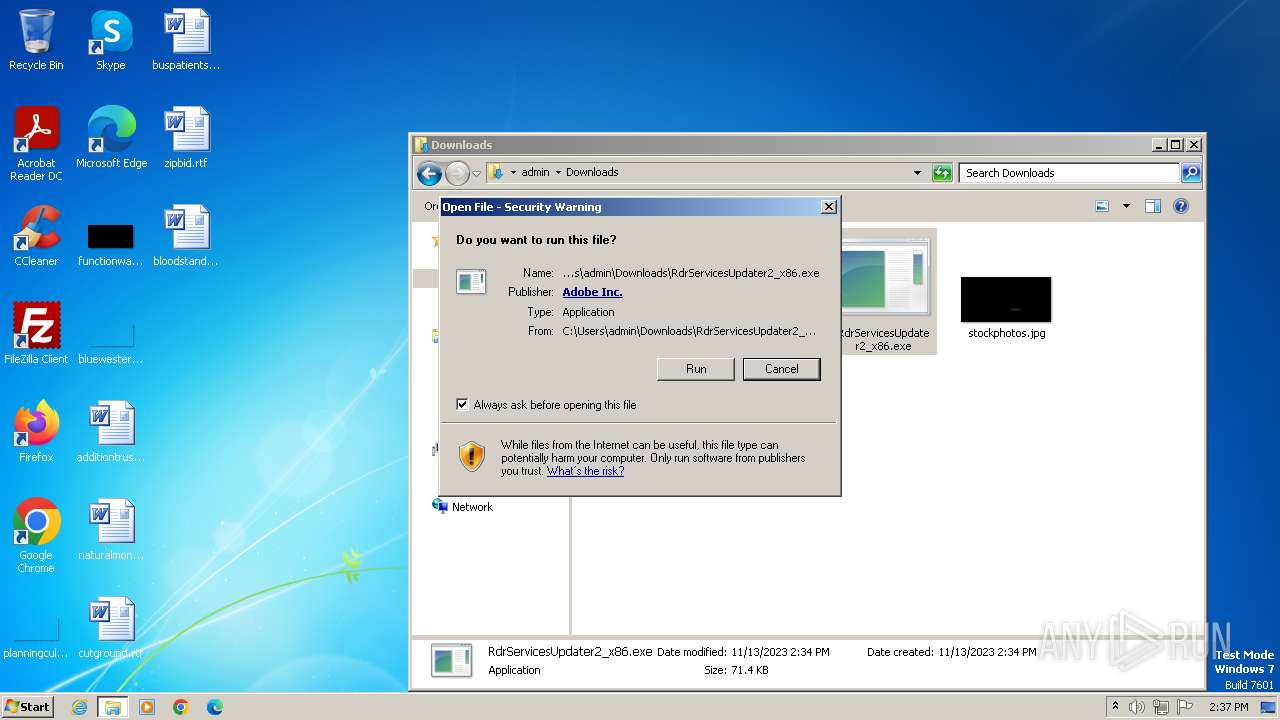This screenshot has height=720, width=1280.
Task: Uncheck Always ask before opening this file
Action: (x=462, y=405)
